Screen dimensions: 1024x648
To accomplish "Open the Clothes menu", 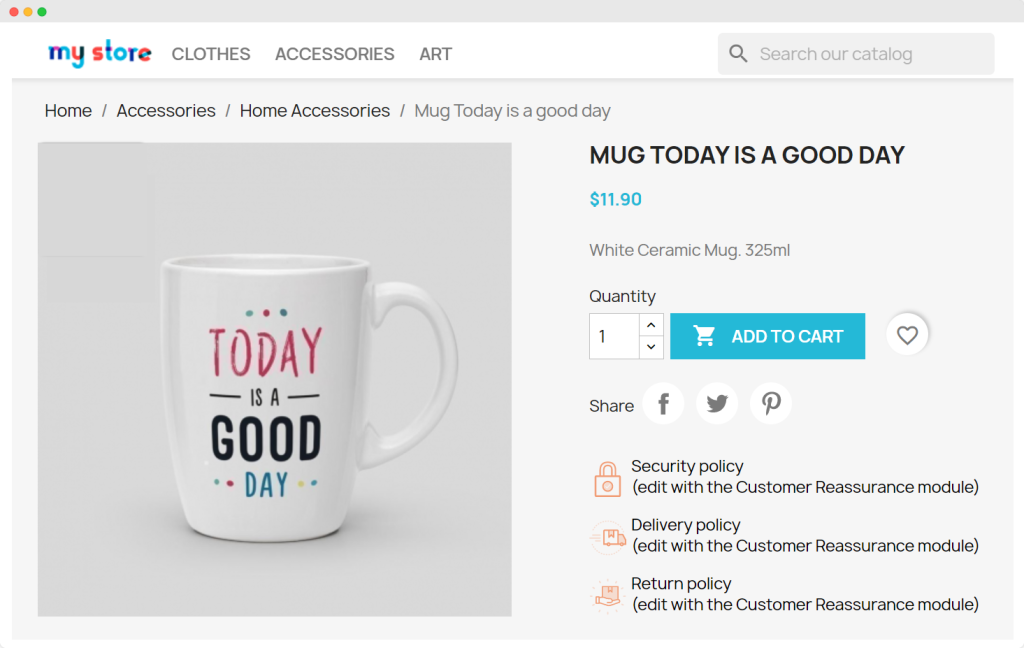I will point(211,54).
